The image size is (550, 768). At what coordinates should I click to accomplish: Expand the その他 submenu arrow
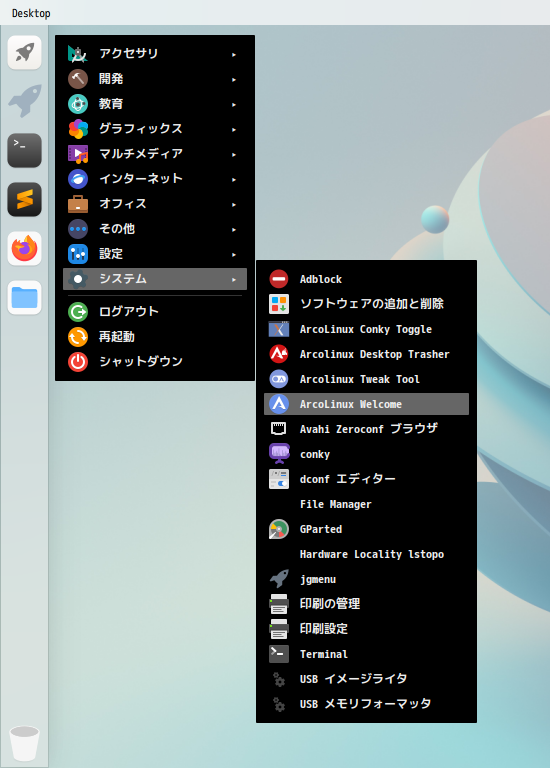234,229
